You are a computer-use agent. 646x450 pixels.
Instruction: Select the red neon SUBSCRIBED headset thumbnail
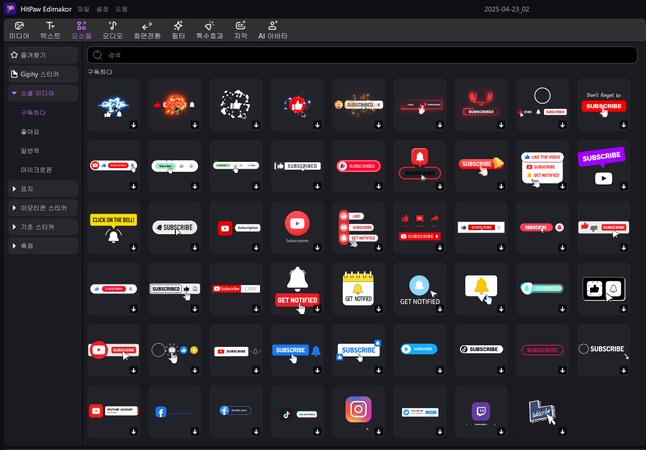(x=481, y=104)
